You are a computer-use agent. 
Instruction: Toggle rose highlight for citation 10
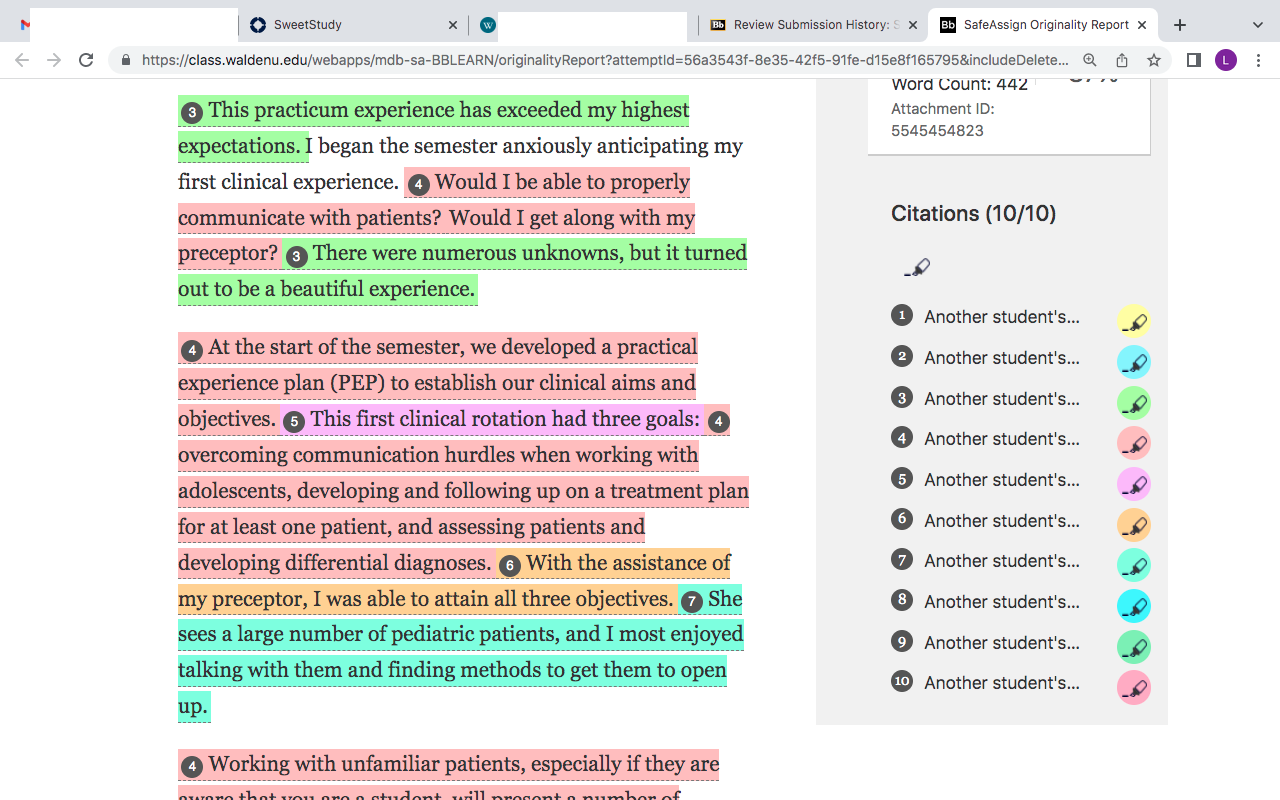pyautogui.click(x=1134, y=687)
